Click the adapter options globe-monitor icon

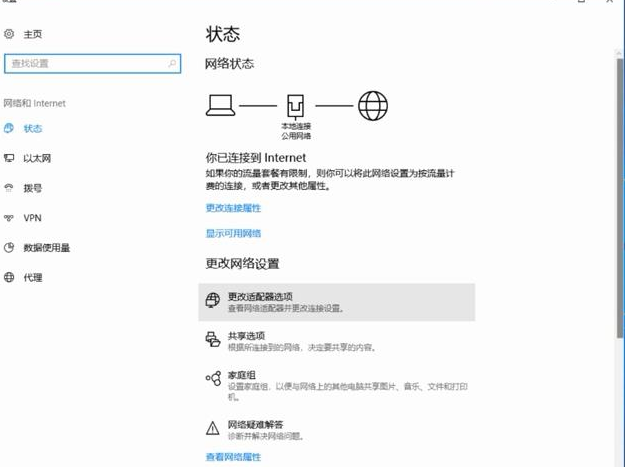[212, 300]
